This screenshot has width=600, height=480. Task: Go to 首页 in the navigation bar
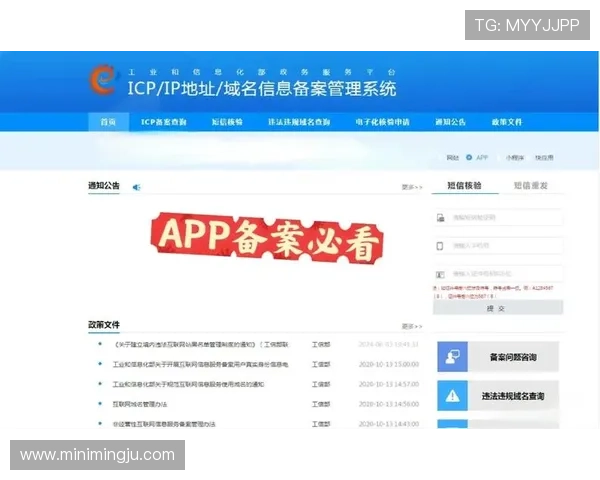click(x=108, y=122)
